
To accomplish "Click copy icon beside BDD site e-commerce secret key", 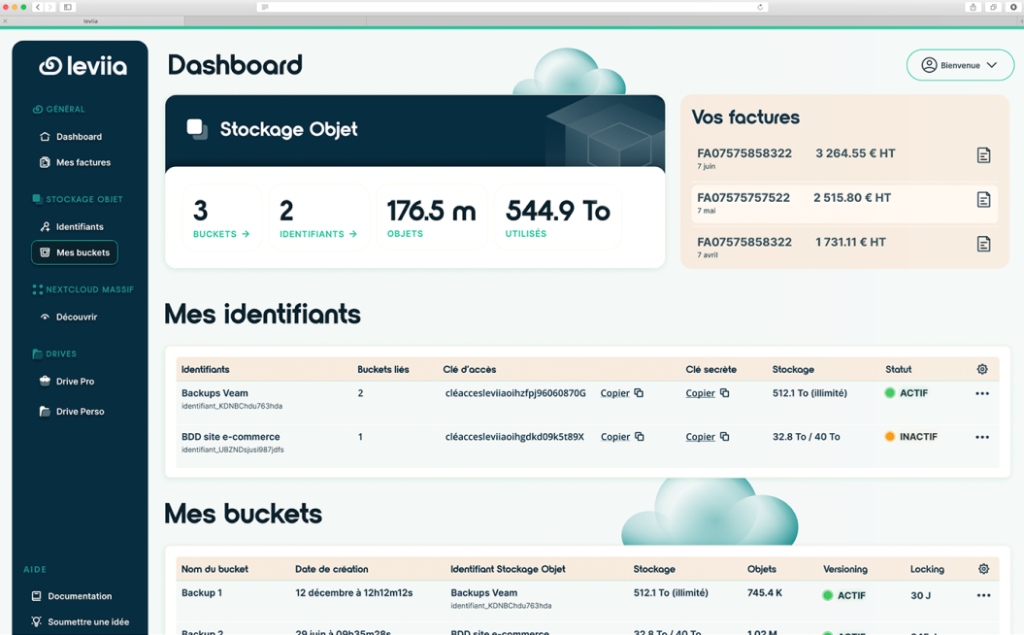I will pyautogui.click(x=725, y=437).
